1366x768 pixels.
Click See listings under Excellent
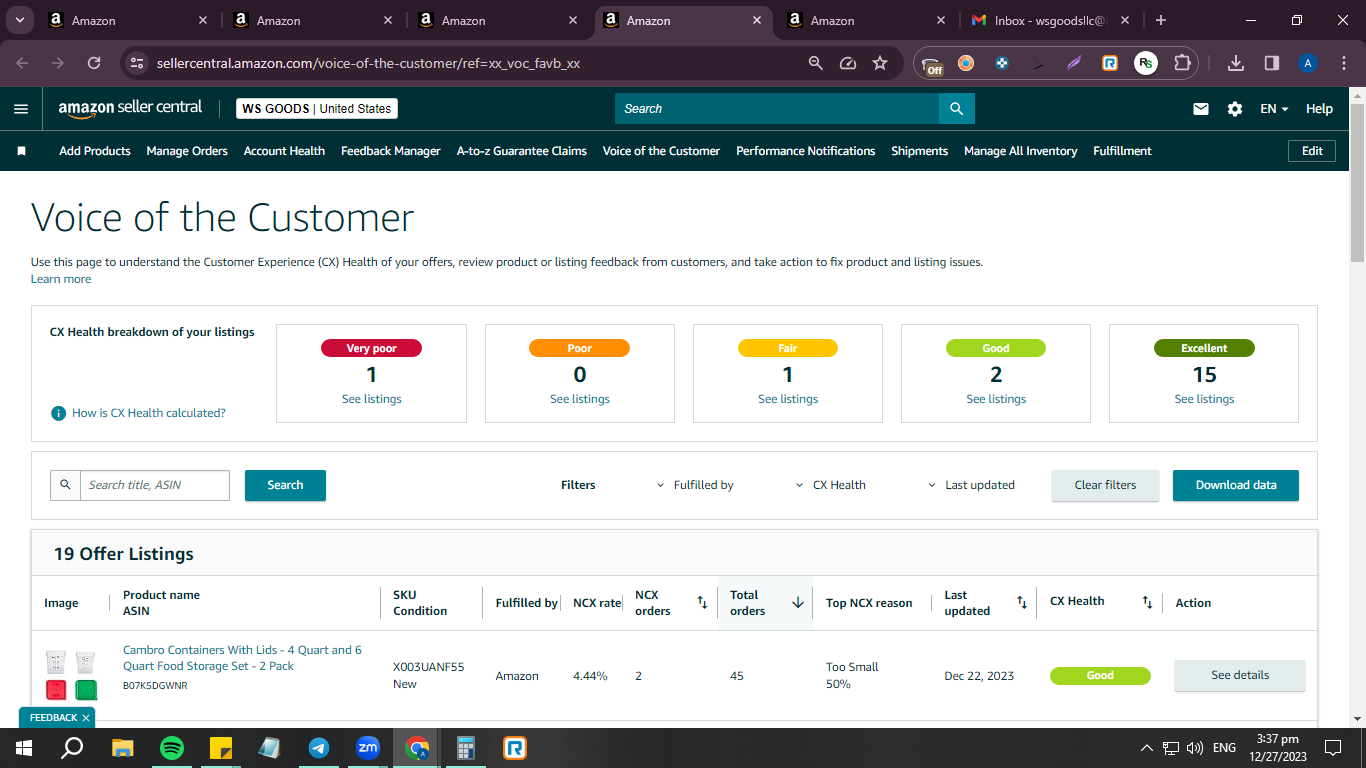click(1204, 399)
